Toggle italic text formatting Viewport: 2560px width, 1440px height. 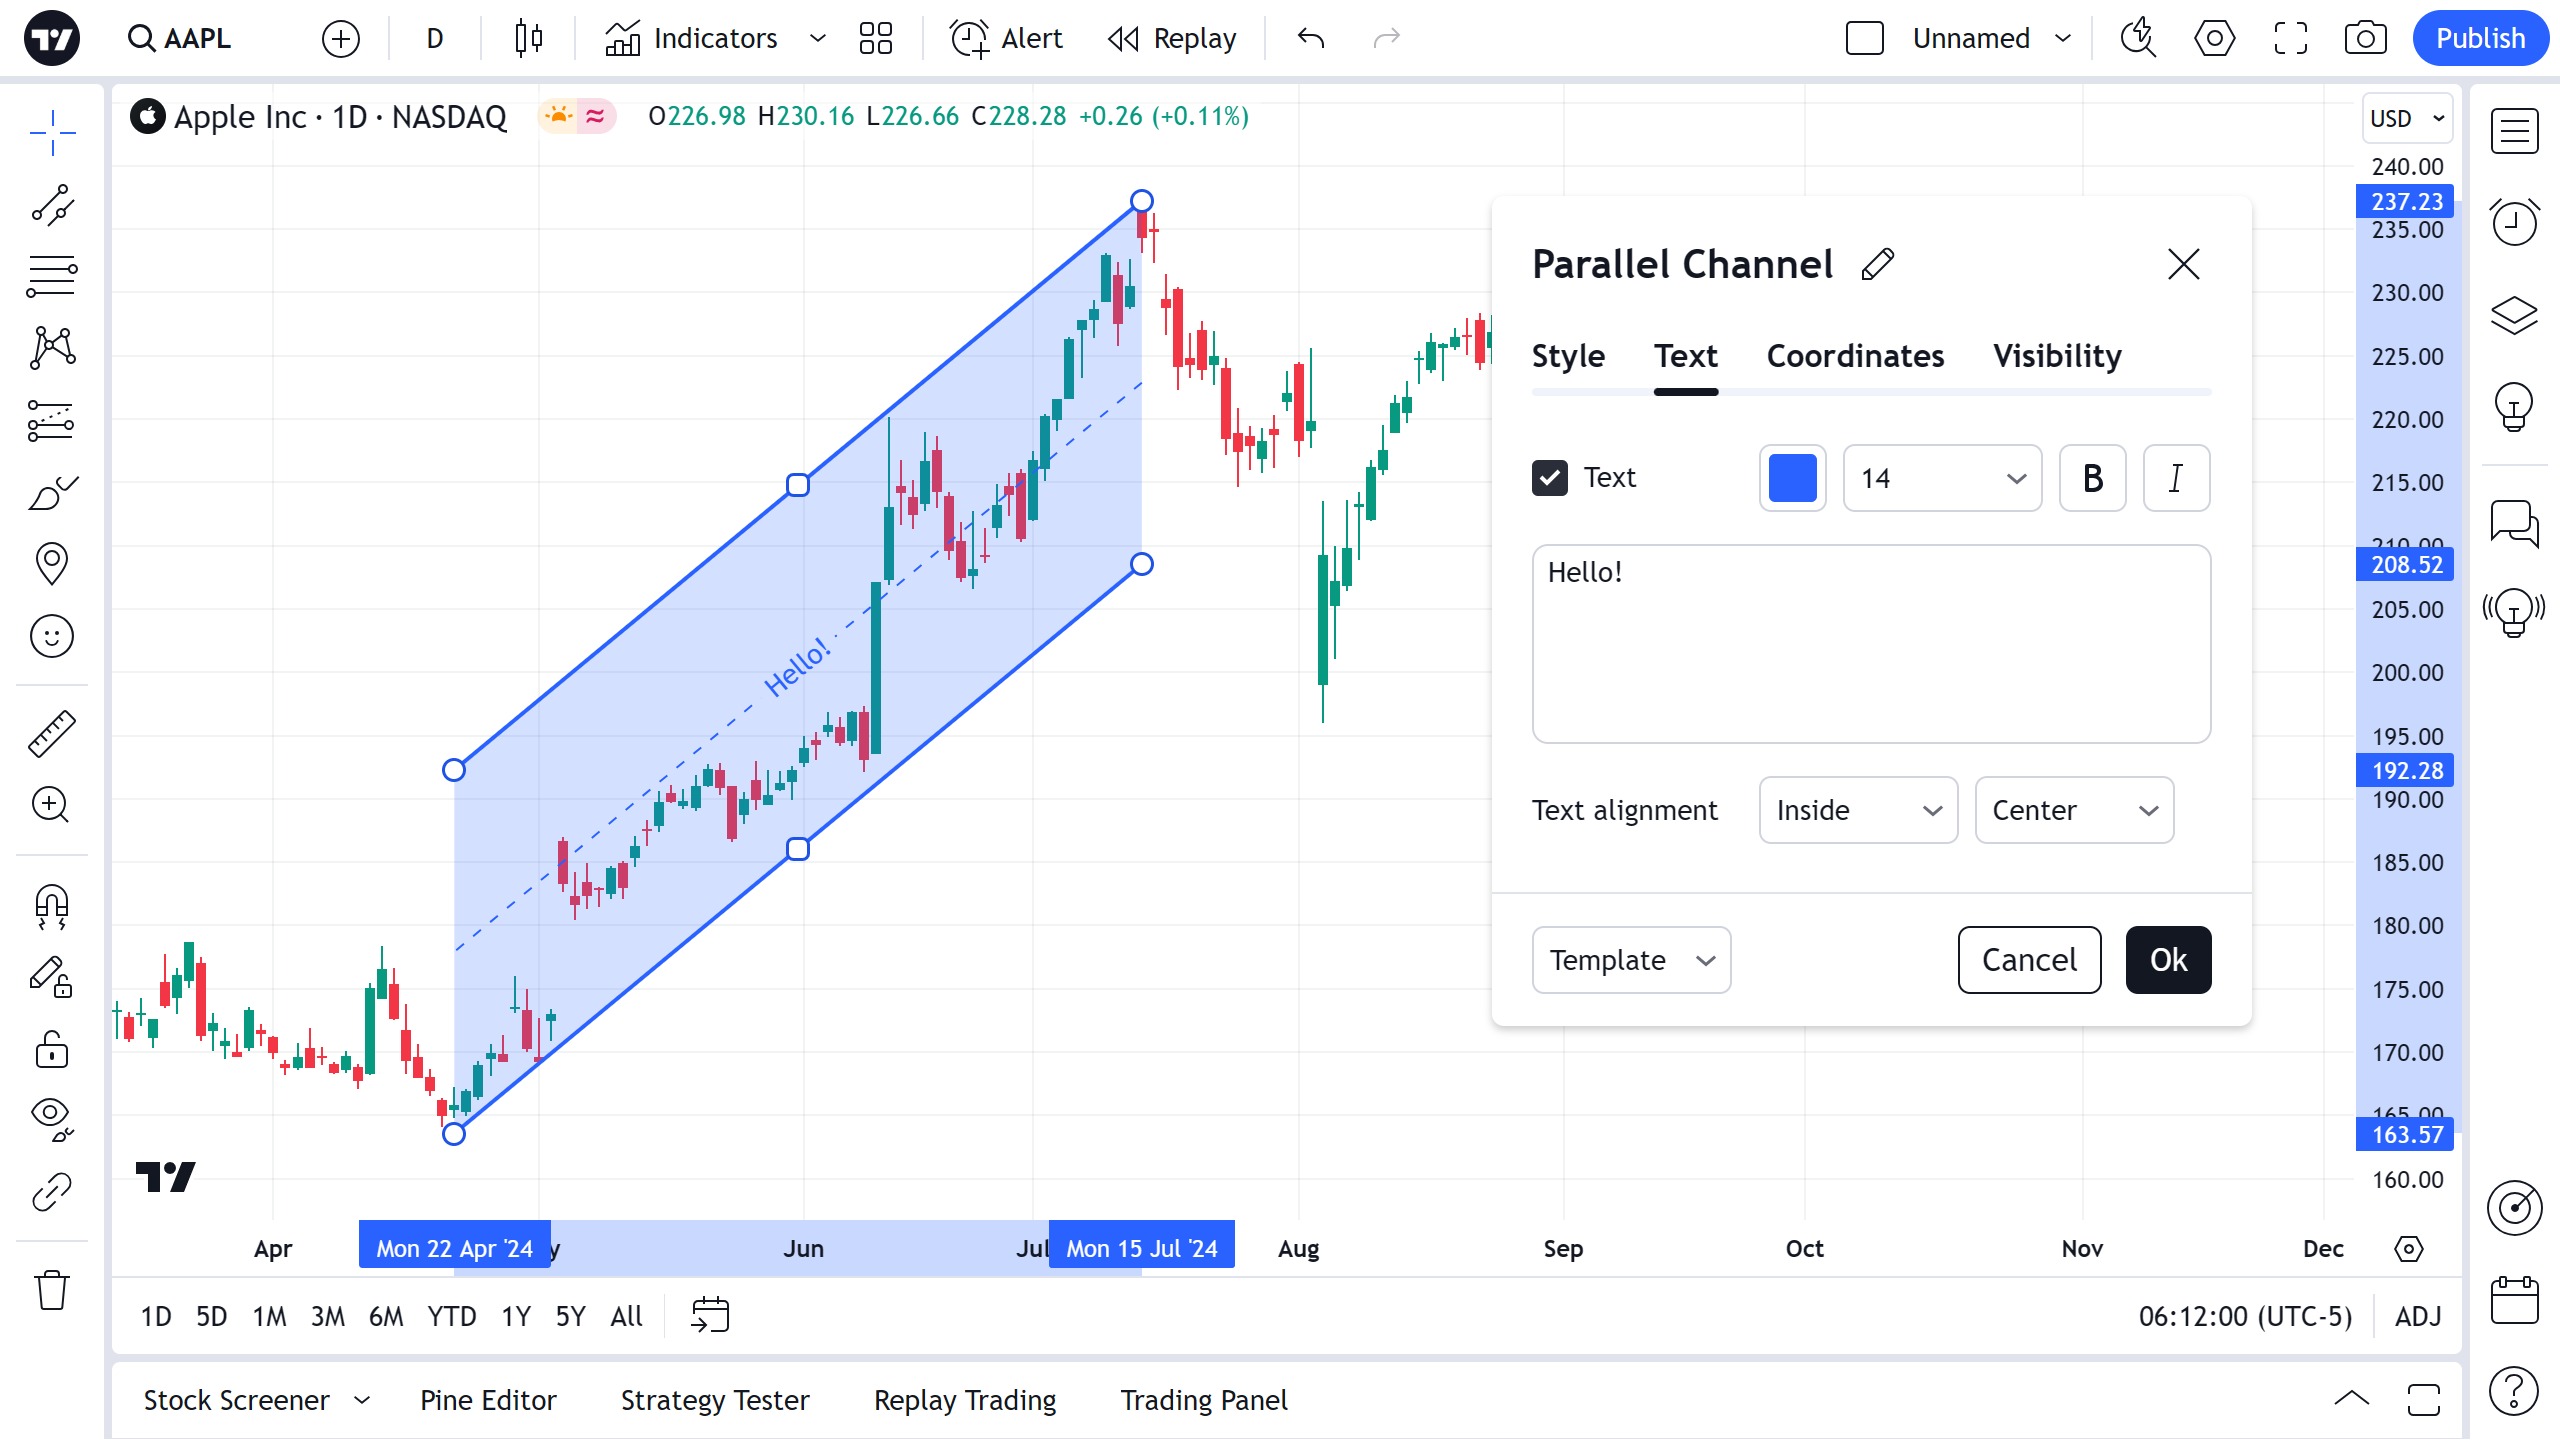(x=2176, y=478)
